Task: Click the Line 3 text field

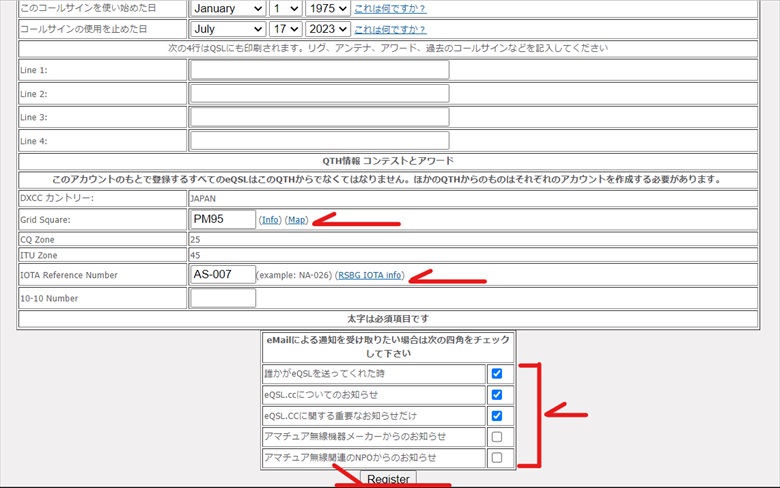Action: 319,117
